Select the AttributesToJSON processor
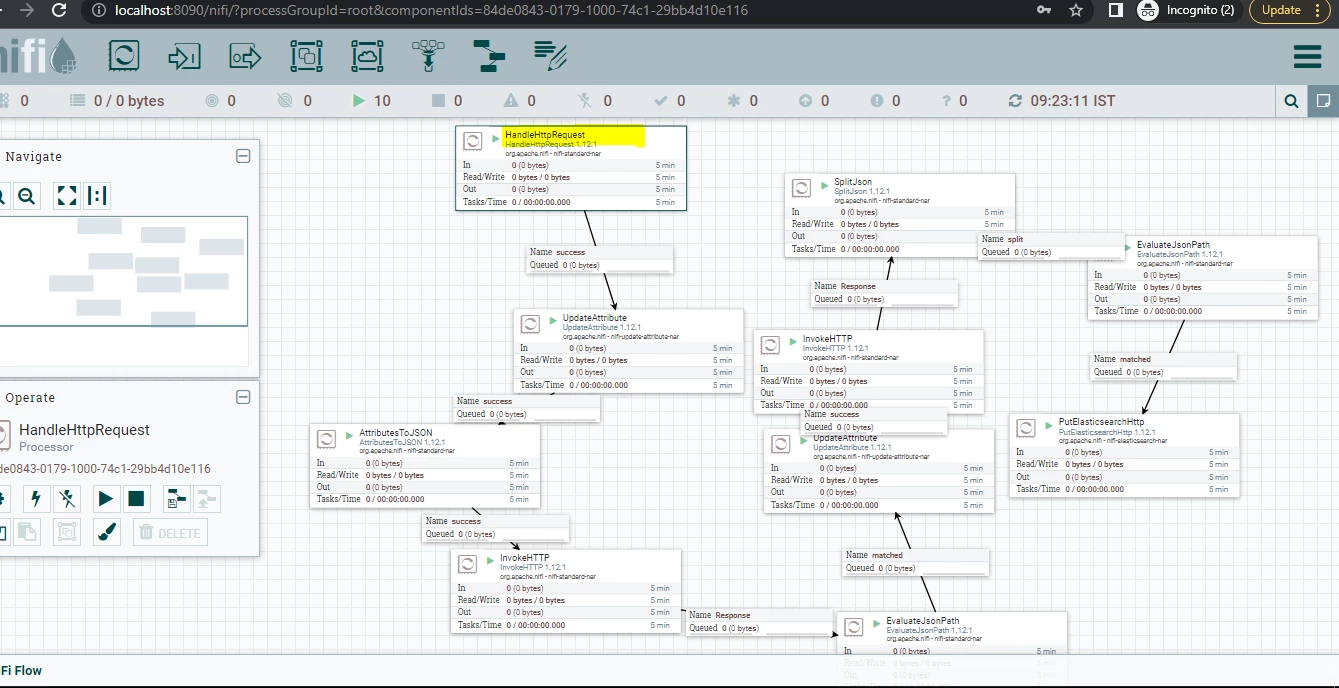1339x688 pixels. click(425, 466)
